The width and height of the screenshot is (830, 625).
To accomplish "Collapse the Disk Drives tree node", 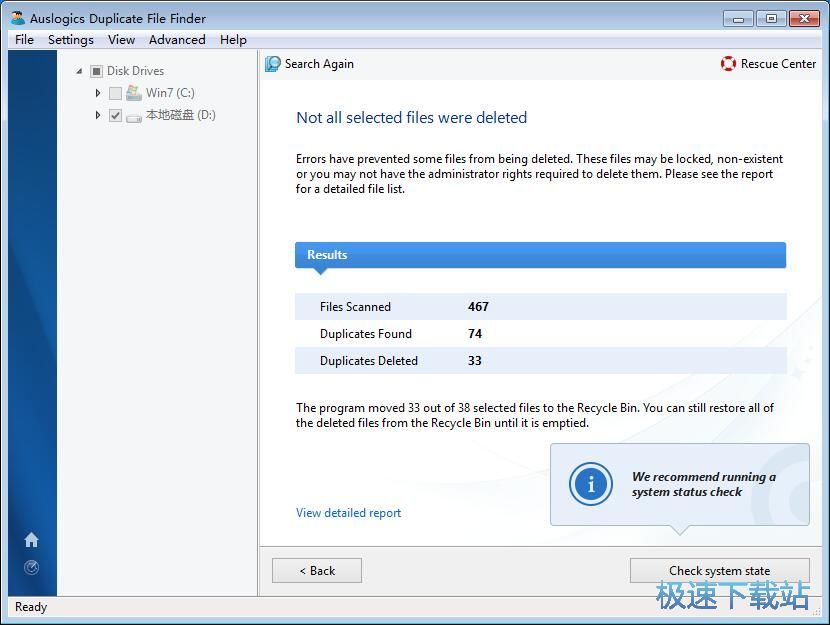I will 79,71.
